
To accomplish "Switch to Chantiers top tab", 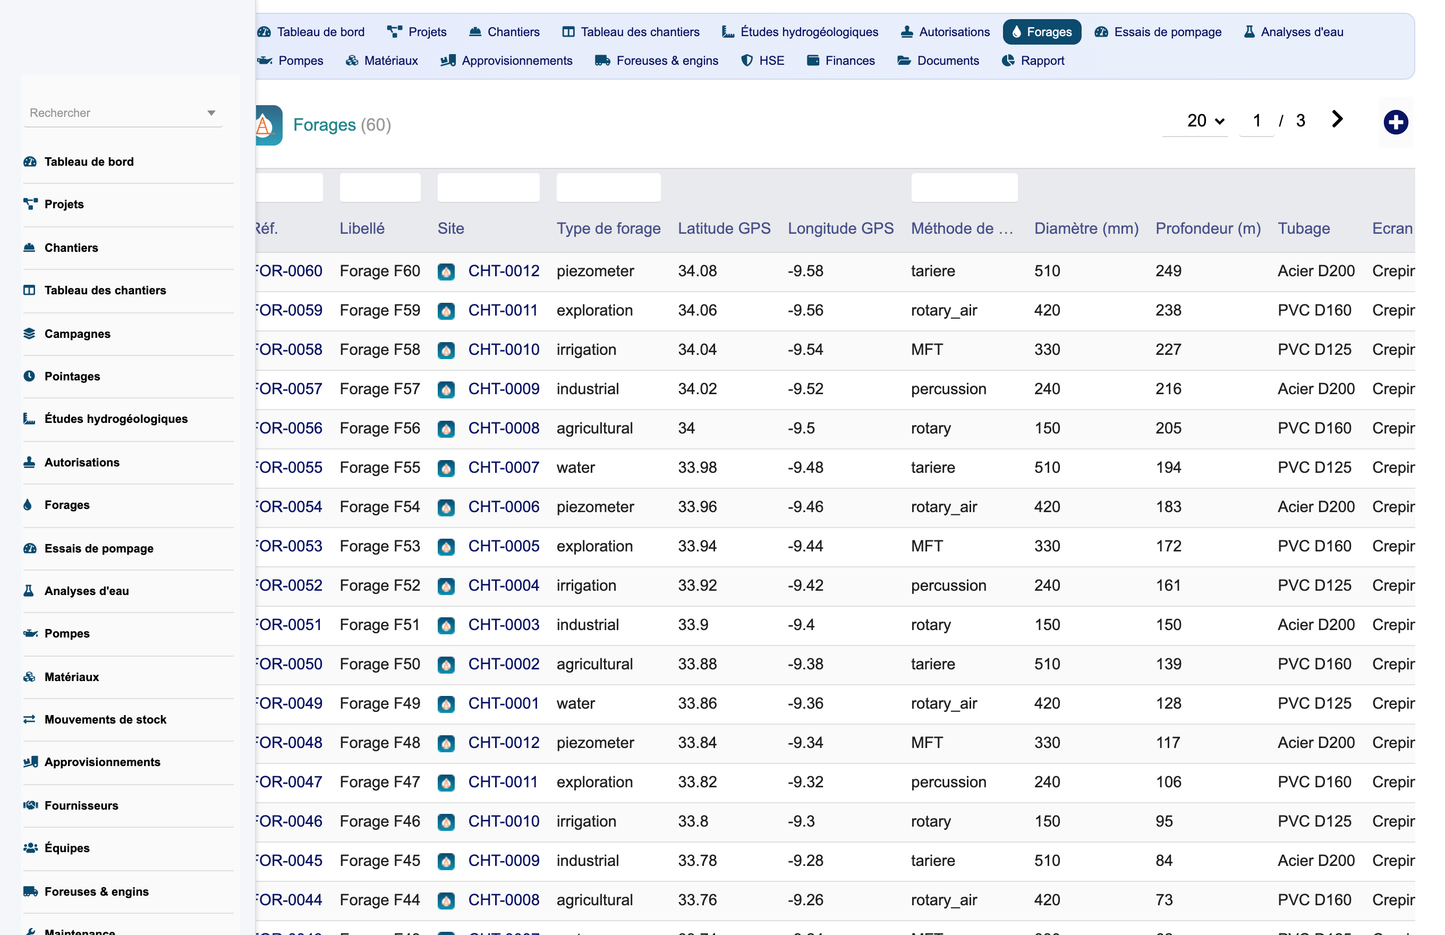I will click(504, 32).
